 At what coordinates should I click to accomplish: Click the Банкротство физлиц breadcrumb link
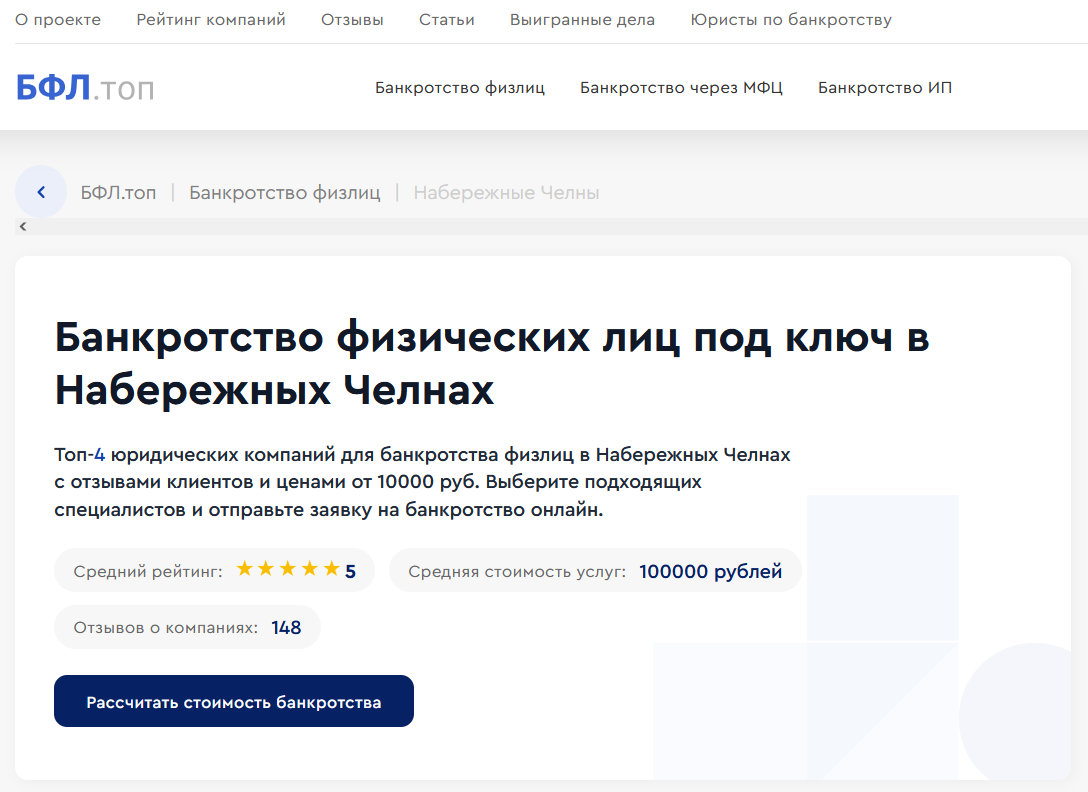(284, 192)
